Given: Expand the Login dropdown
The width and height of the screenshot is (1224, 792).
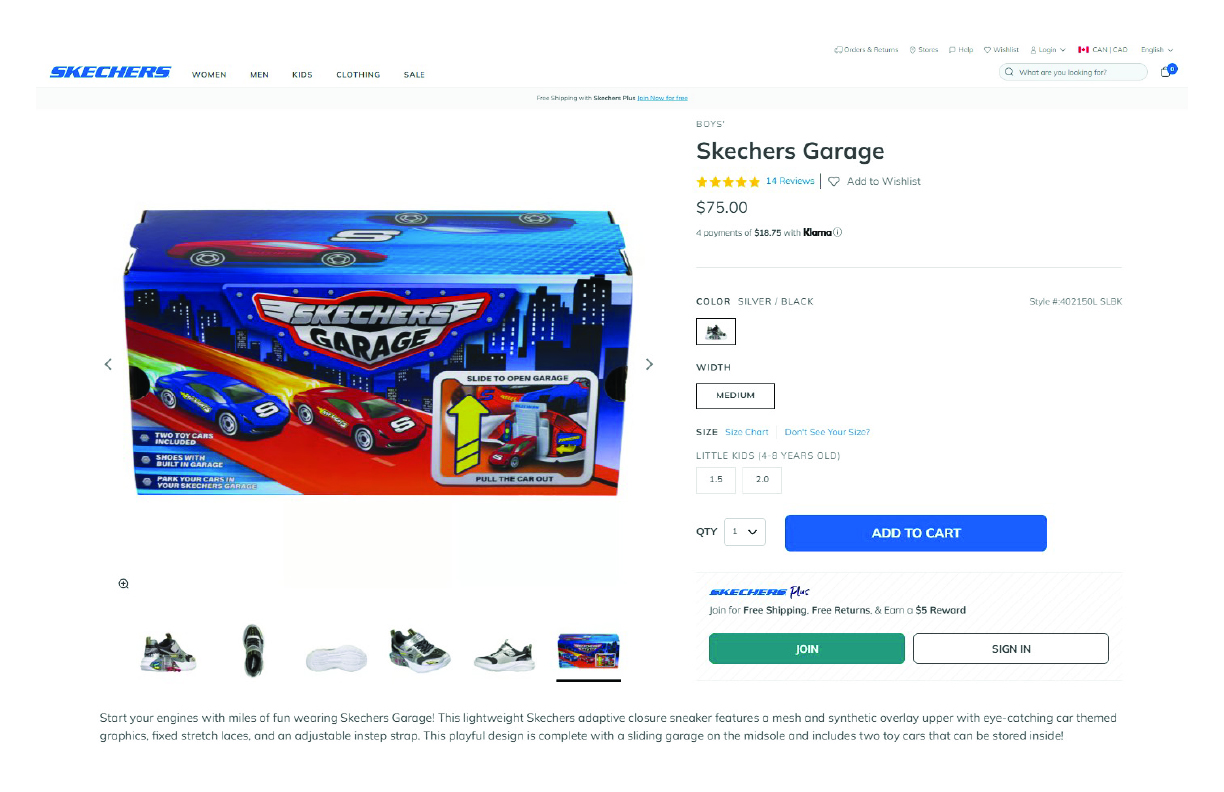Looking at the screenshot, I should [1048, 50].
